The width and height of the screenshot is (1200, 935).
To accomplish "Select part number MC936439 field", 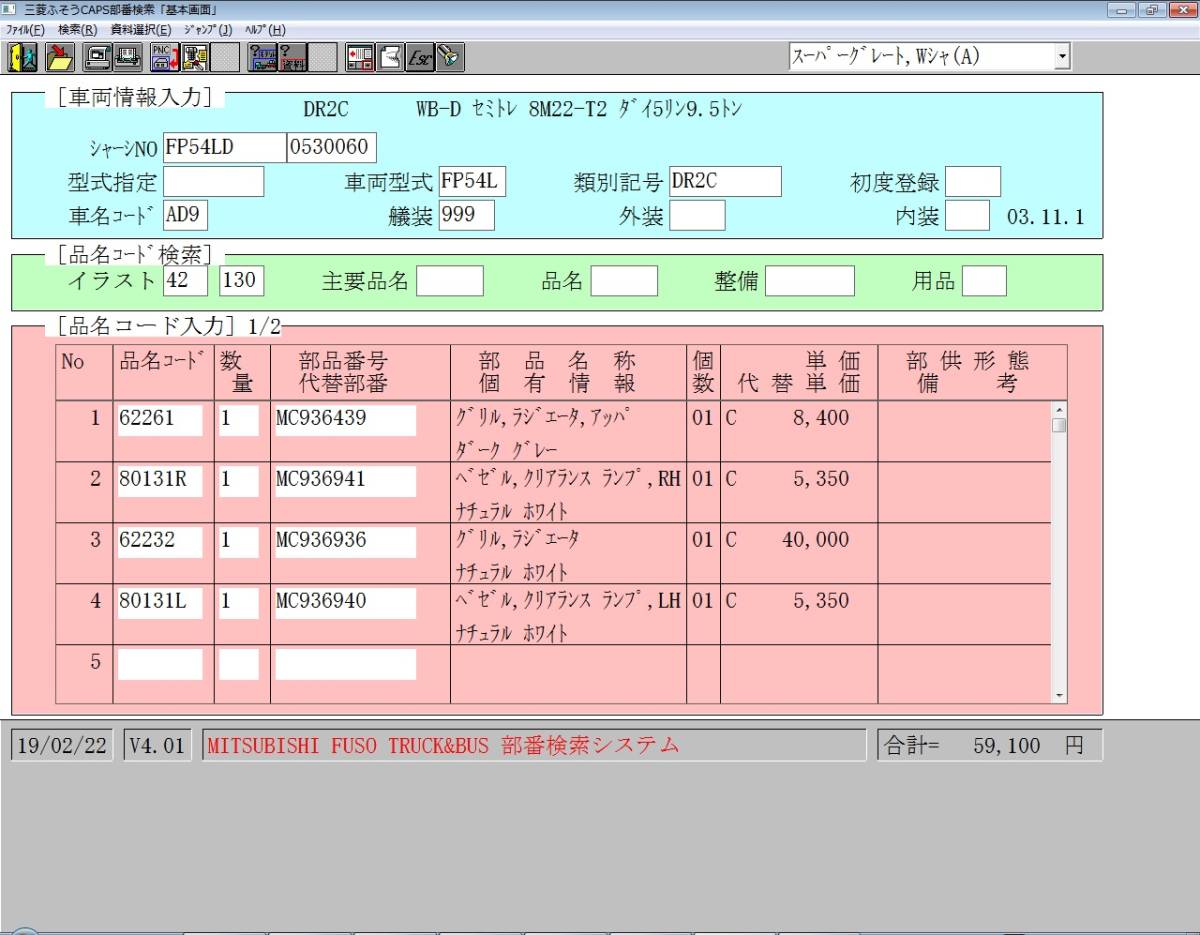I will click(x=345, y=420).
